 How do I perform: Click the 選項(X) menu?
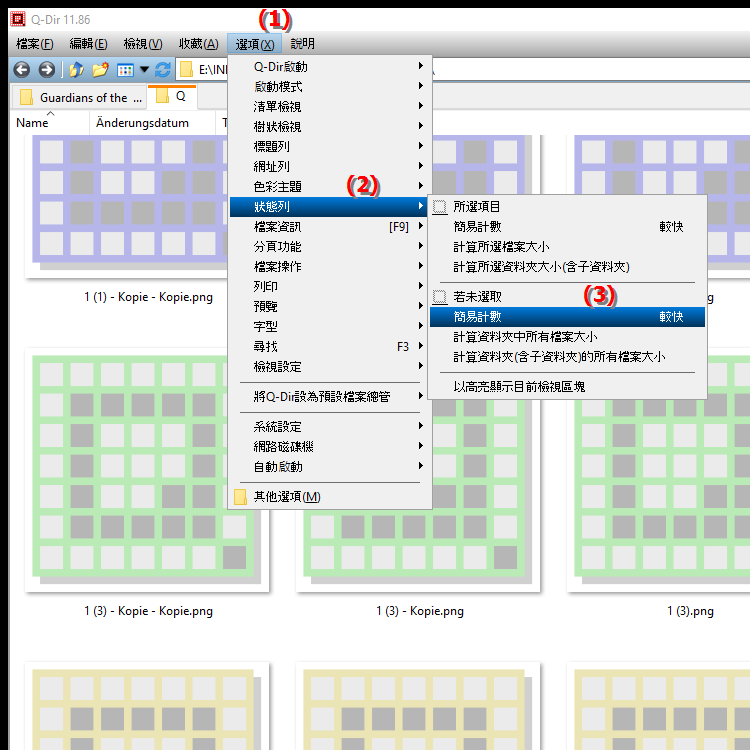254,44
